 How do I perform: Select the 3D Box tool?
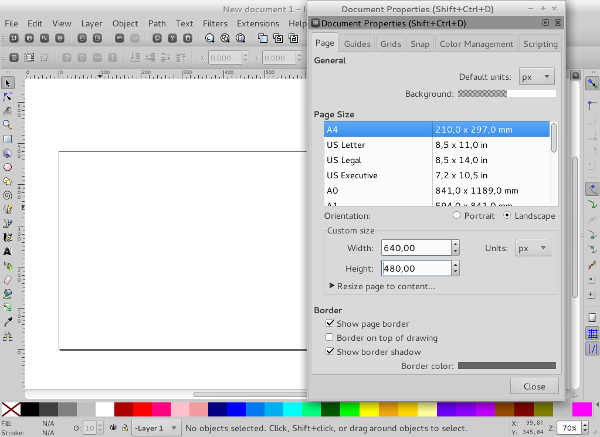(x=8, y=153)
